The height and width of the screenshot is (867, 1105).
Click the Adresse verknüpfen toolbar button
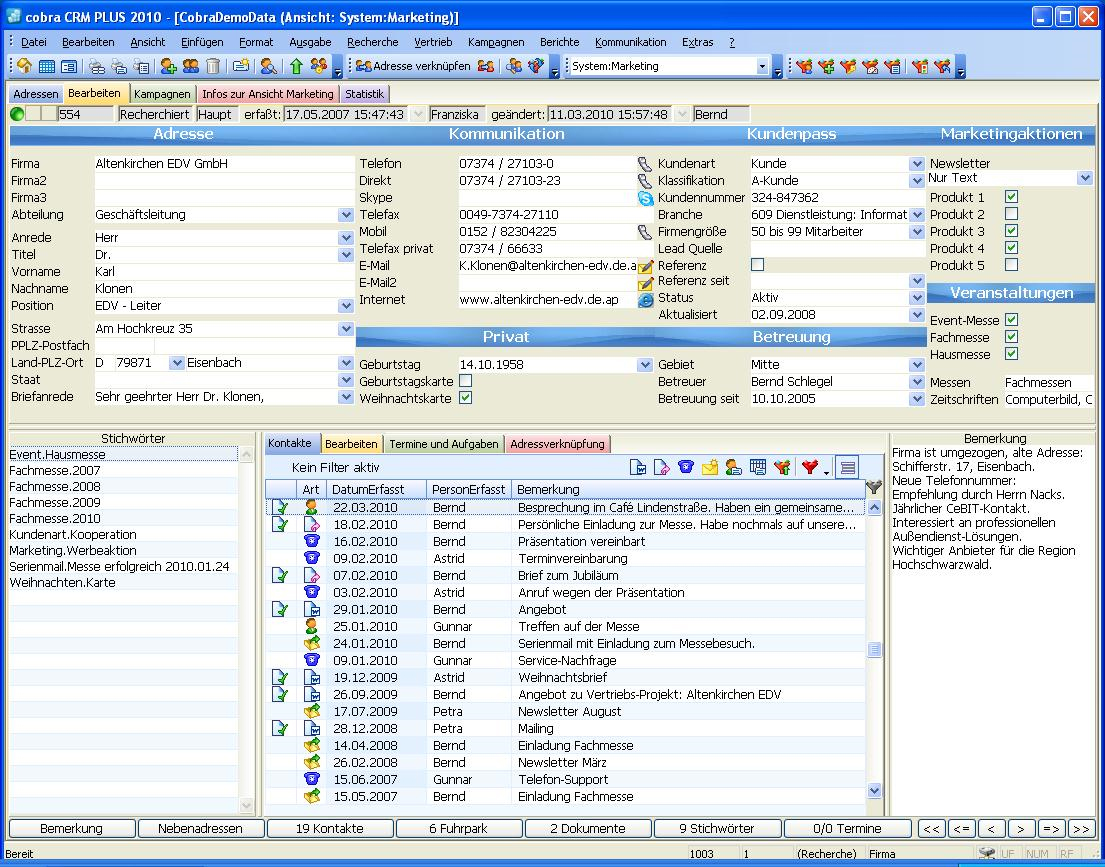(x=413, y=66)
